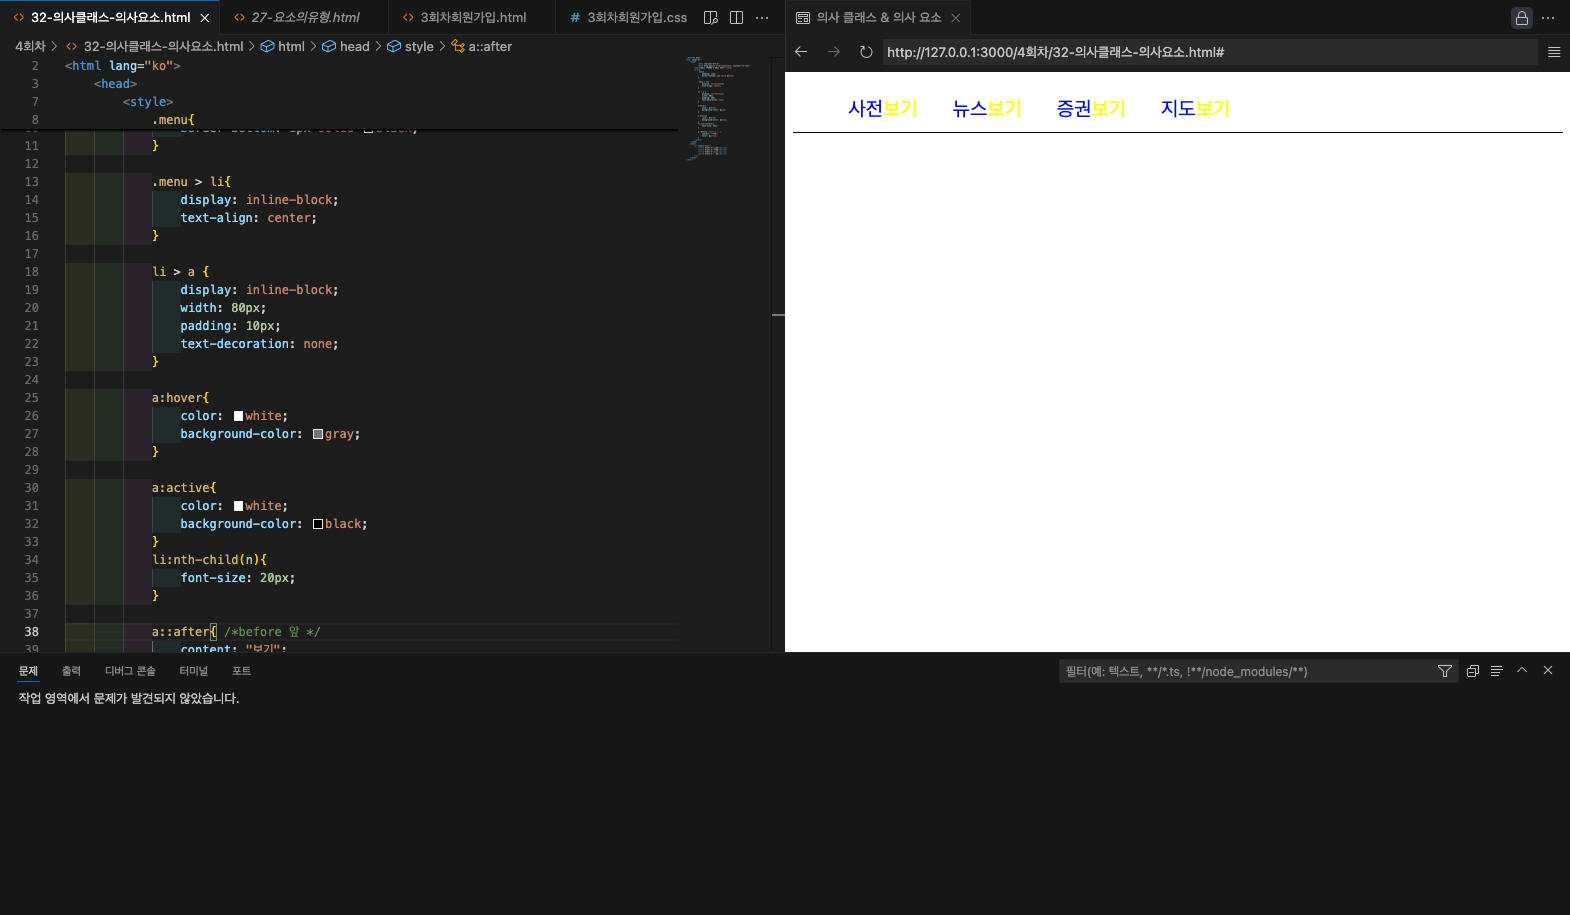Viewport: 1570px width, 915px height.
Task: Go forward in preview browser
Action: tap(833, 52)
